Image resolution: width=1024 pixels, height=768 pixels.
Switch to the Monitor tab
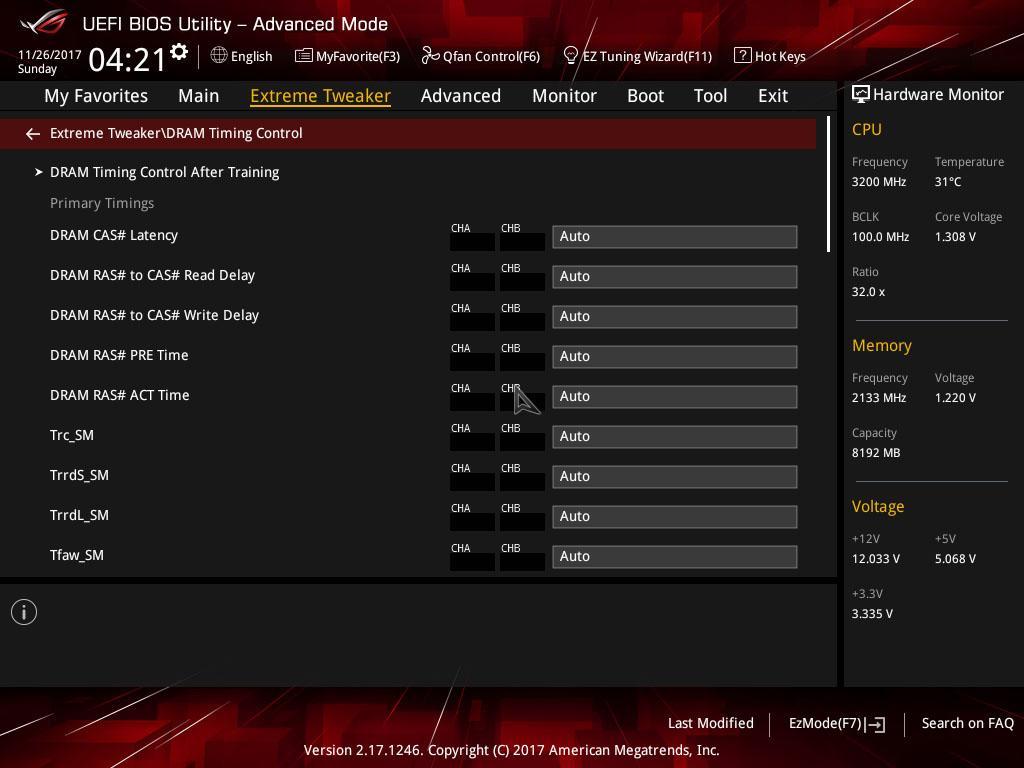coord(564,96)
